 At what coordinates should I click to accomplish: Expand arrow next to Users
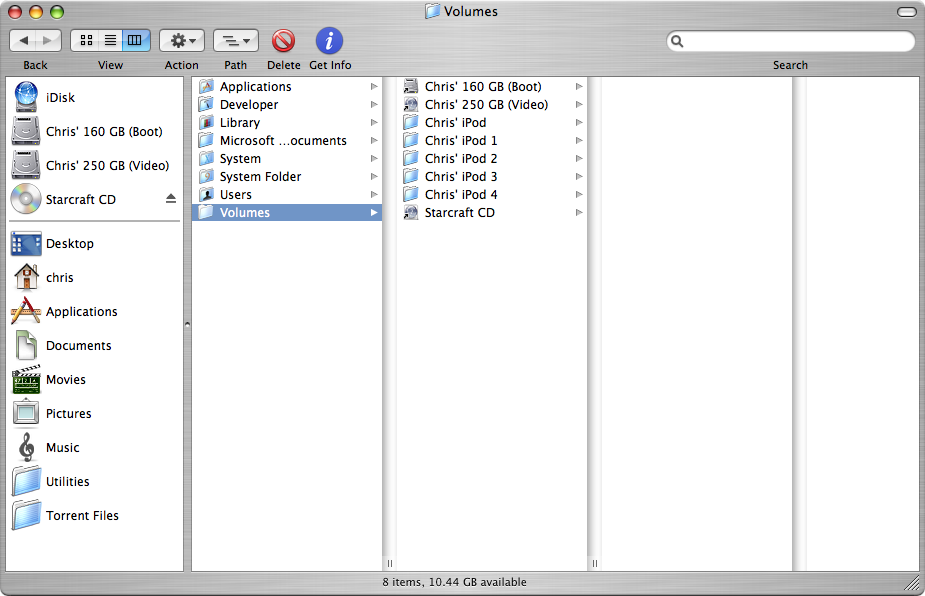tap(373, 195)
